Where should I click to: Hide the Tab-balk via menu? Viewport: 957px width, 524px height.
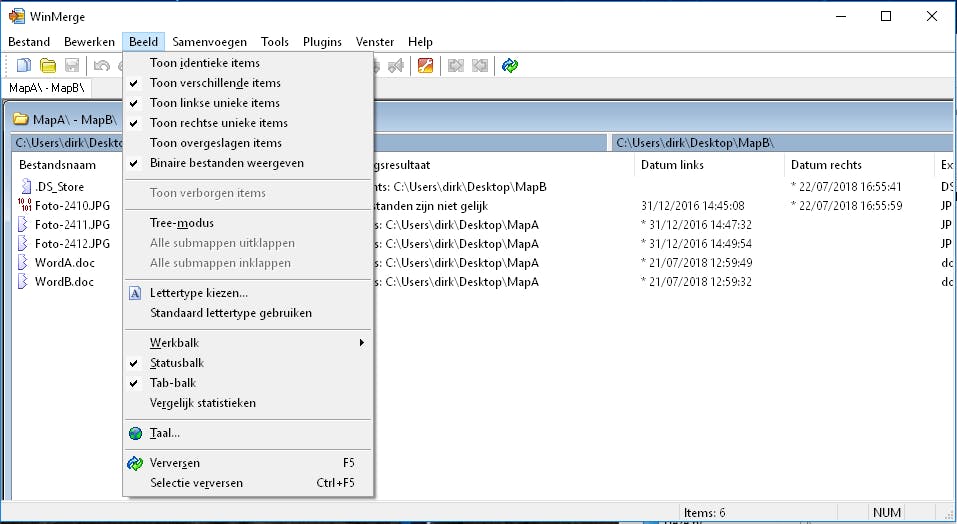(248, 382)
